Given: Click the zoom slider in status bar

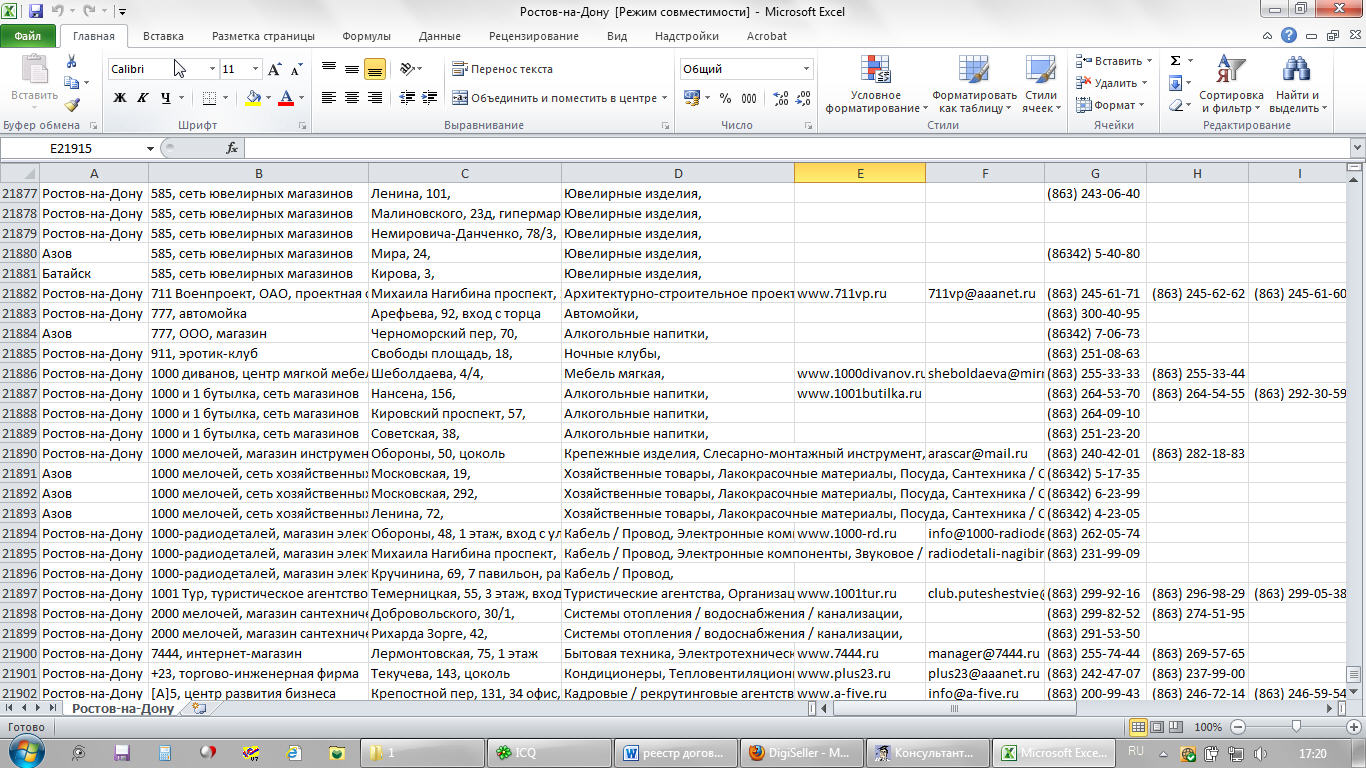Looking at the screenshot, I should pos(1297,727).
